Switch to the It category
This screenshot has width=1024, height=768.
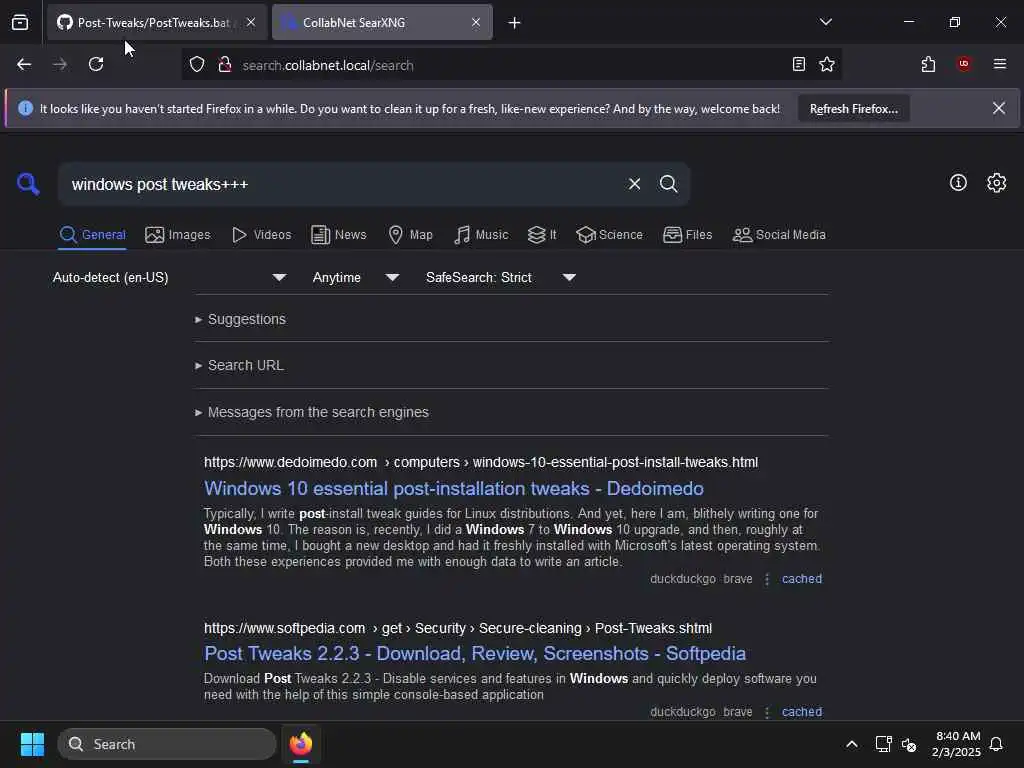tap(542, 234)
